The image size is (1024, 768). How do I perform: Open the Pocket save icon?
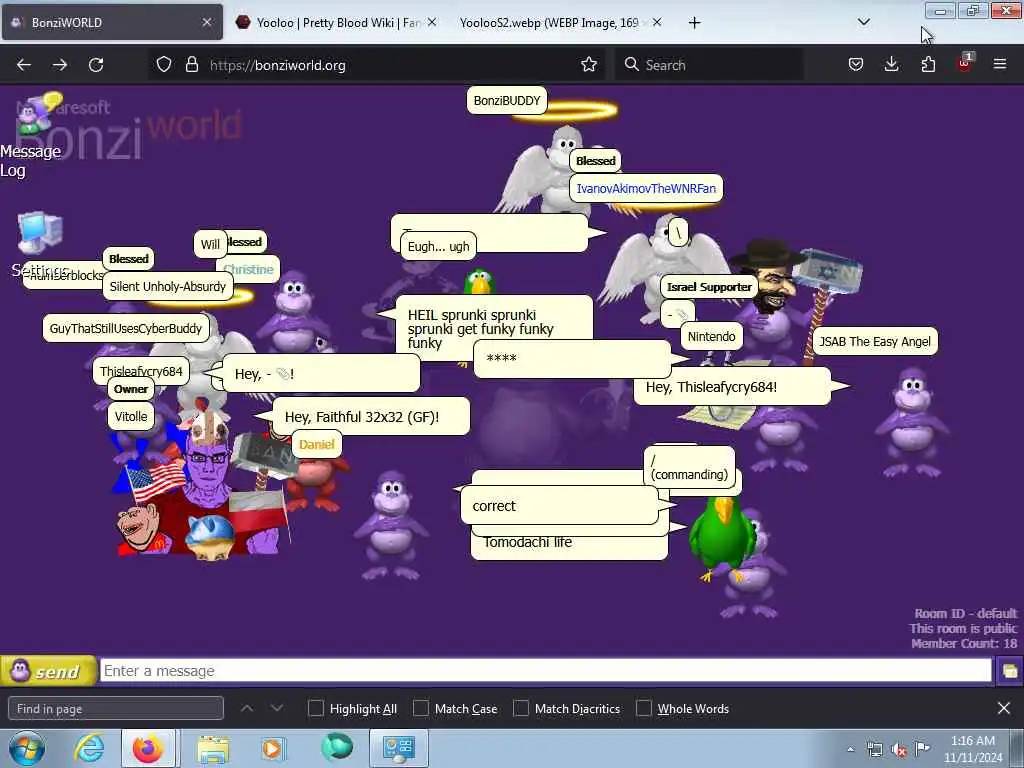coord(856,65)
